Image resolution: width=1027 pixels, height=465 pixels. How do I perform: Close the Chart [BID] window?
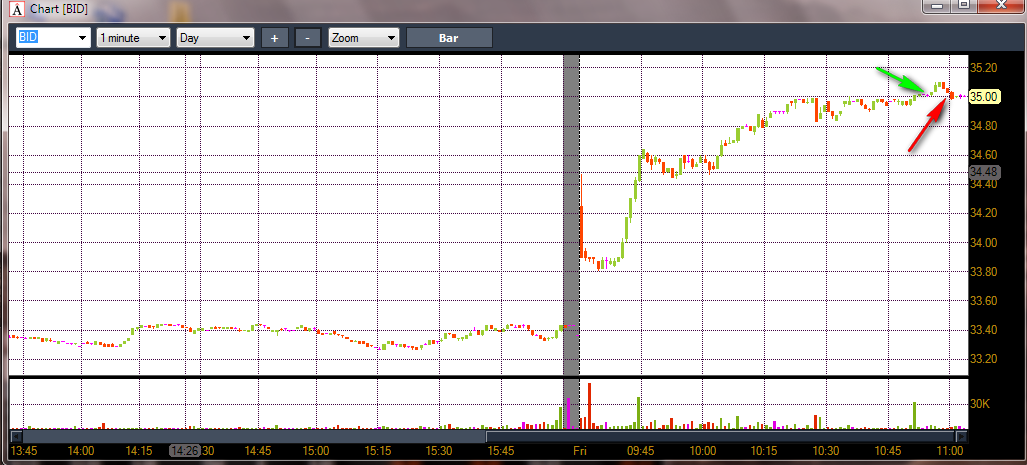(x=1001, y=5)
